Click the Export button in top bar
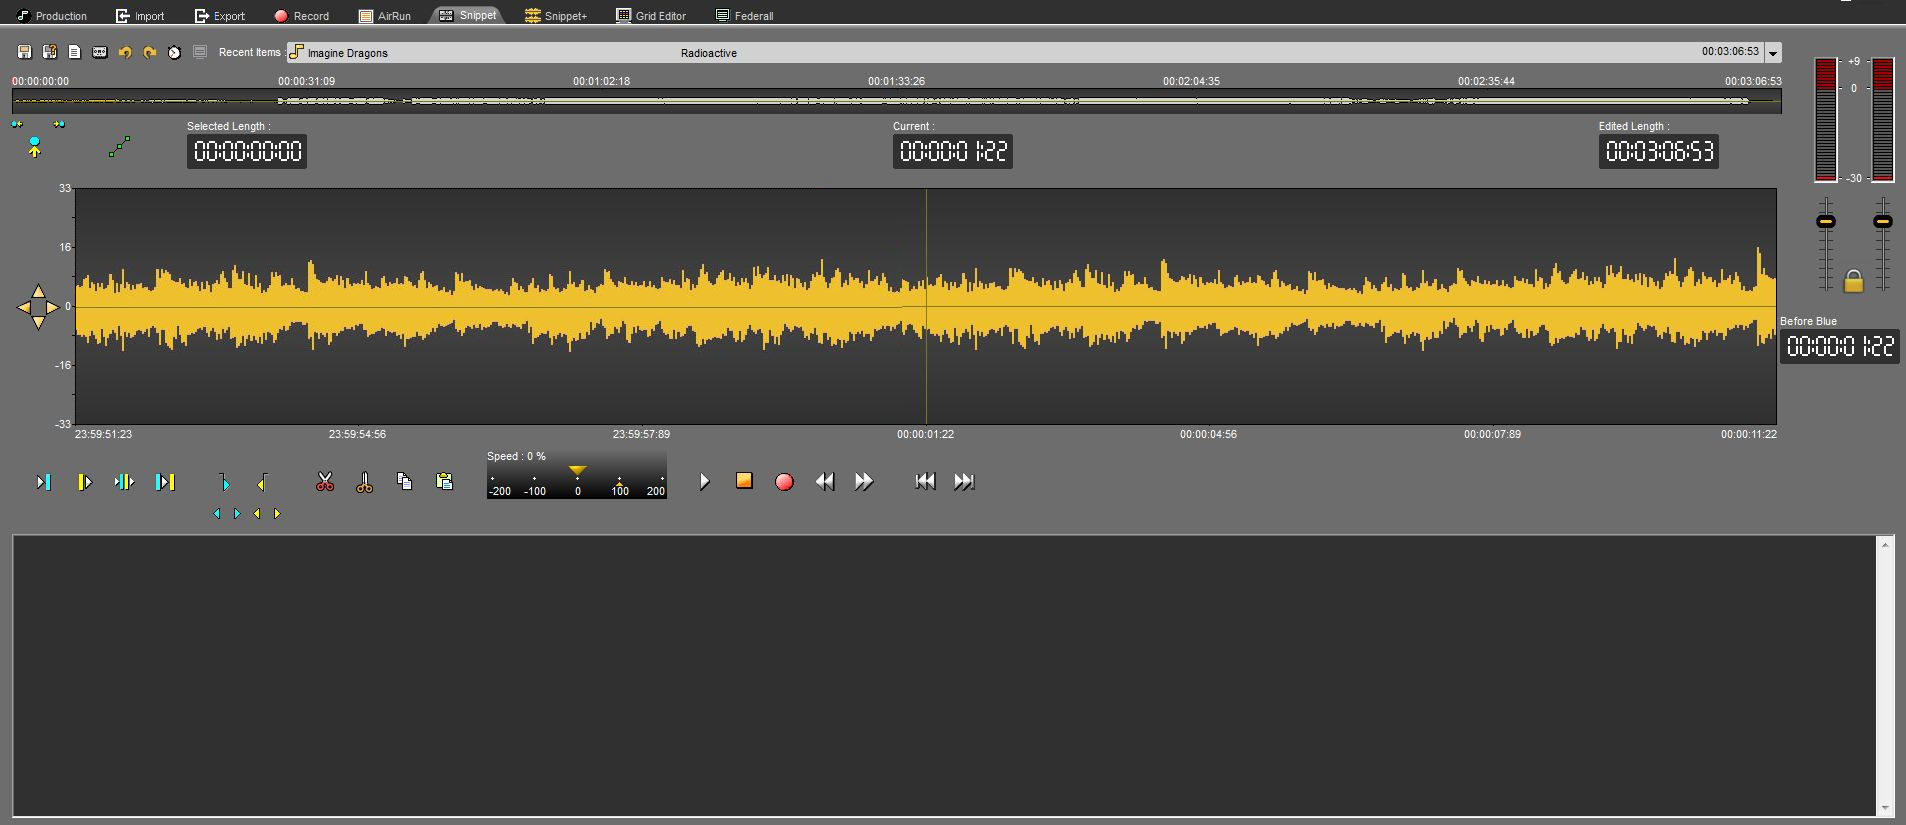This screenshot has width=1906, height=825. click(220, 16)
